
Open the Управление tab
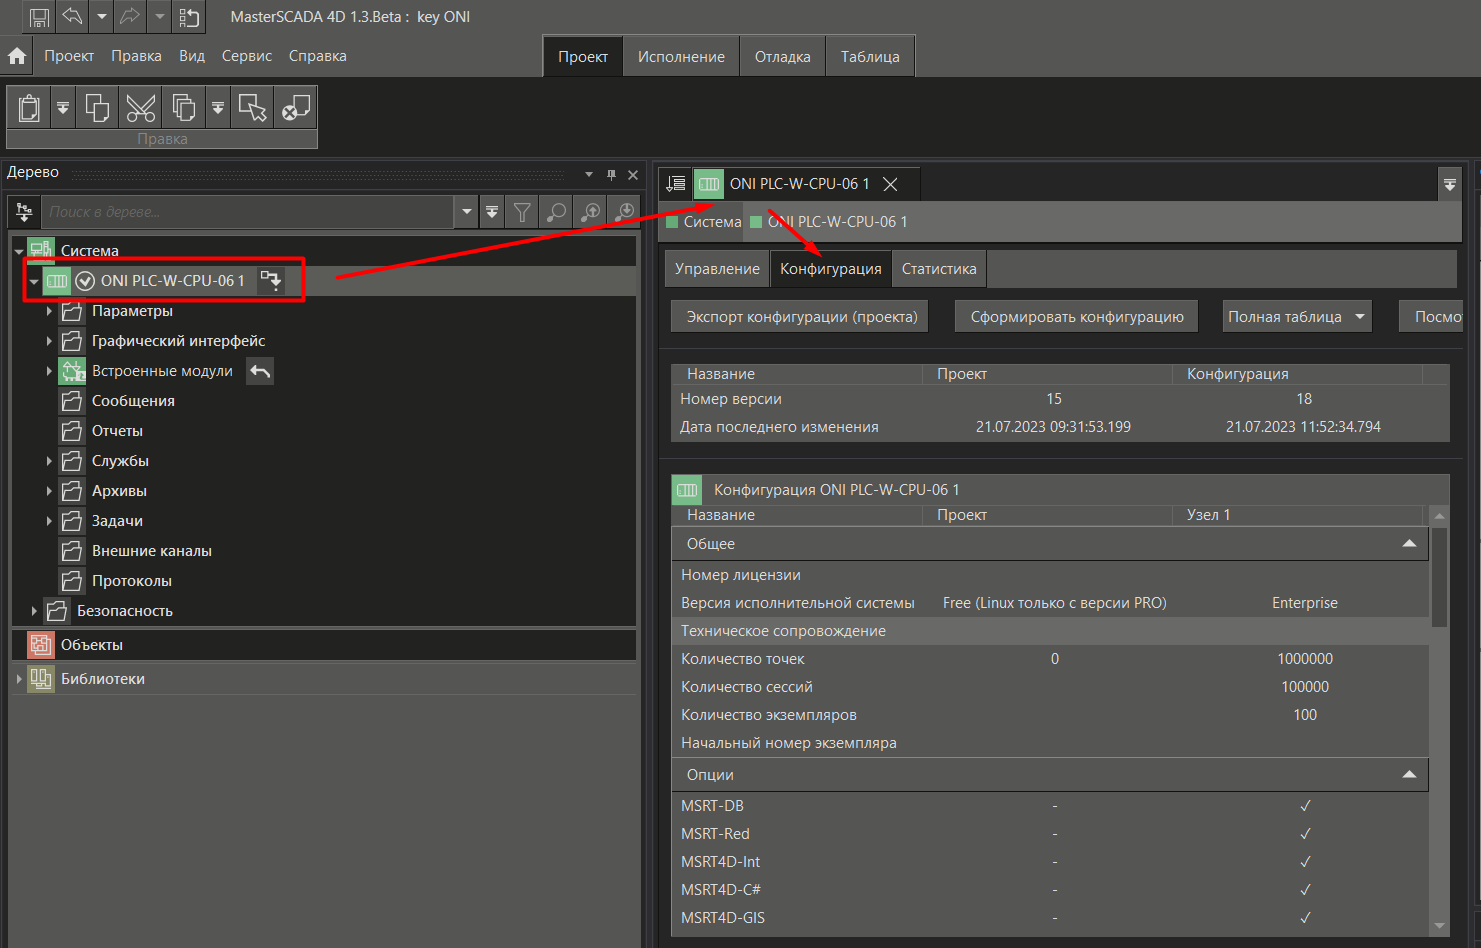(717, 269)
